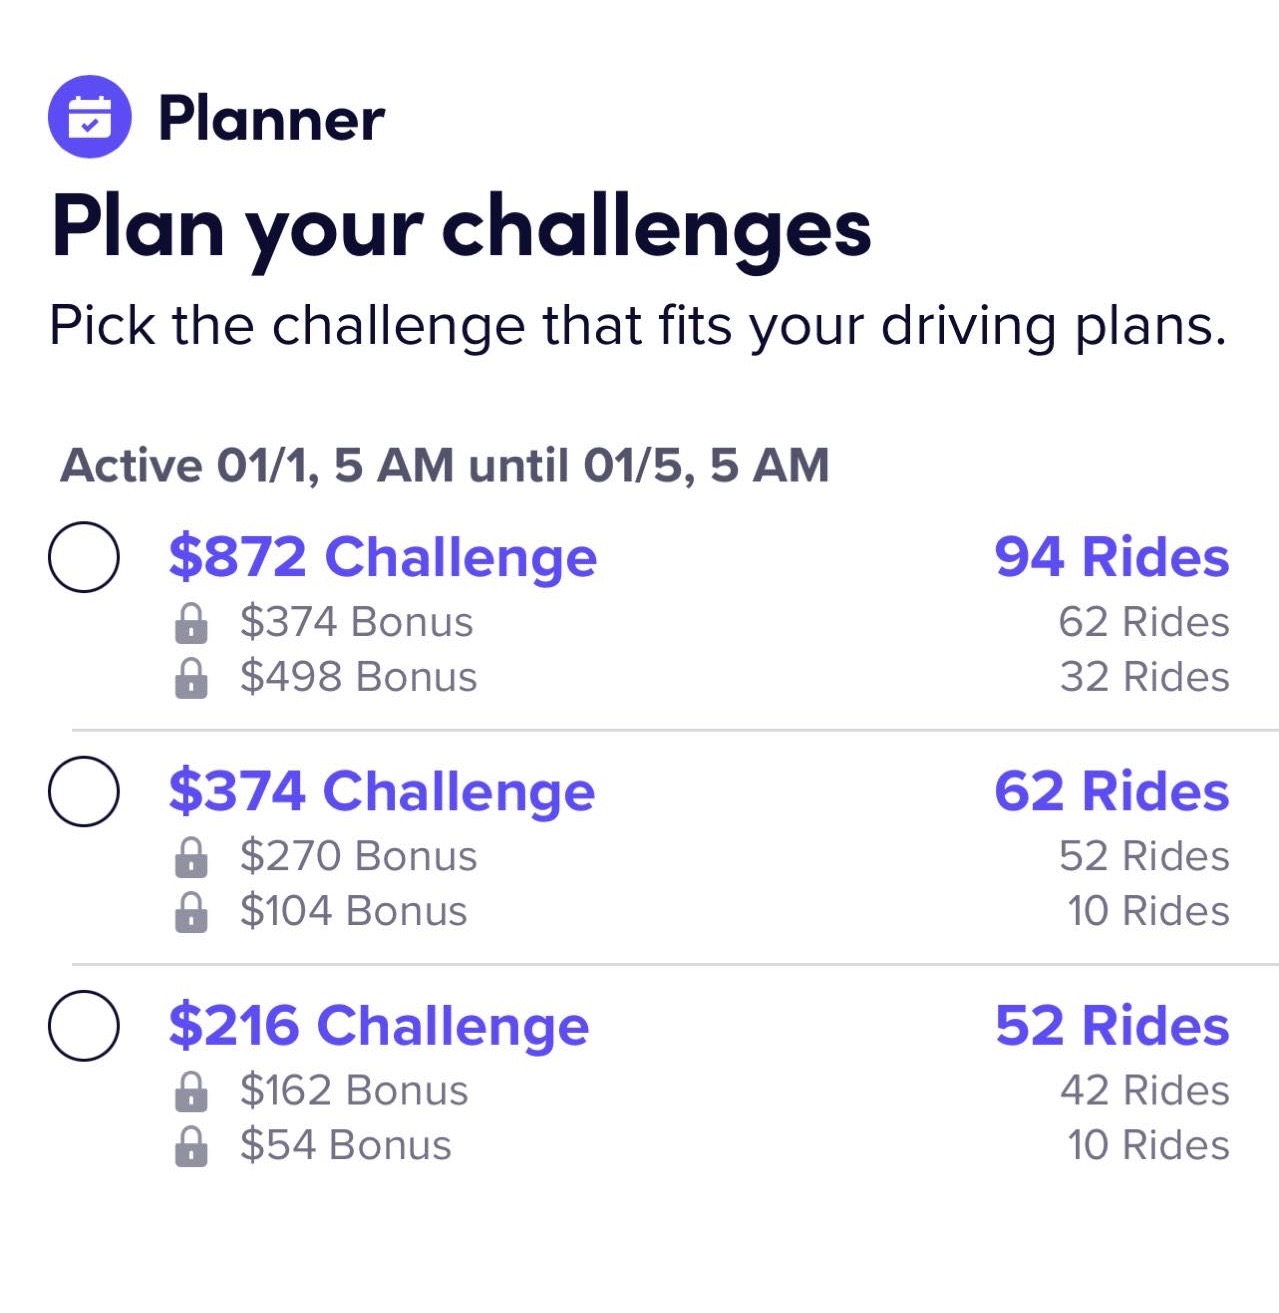
Task: Click lock icon beside $162 Bonus
Action: click(191, 1091)
